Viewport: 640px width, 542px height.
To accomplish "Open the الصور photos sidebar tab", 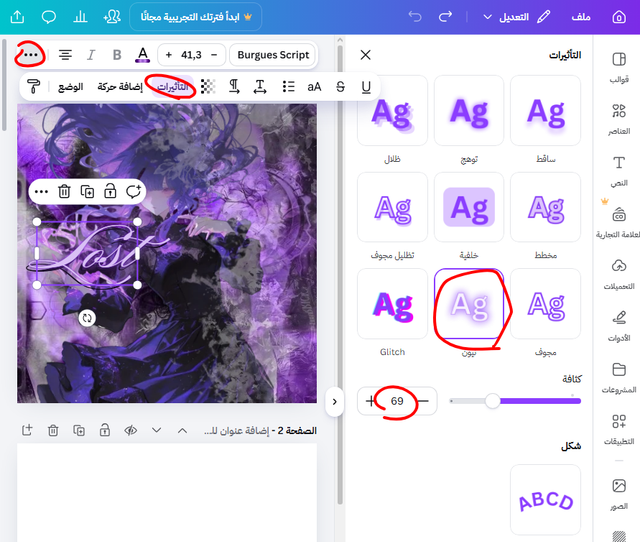I will click(x=619, y=494).
